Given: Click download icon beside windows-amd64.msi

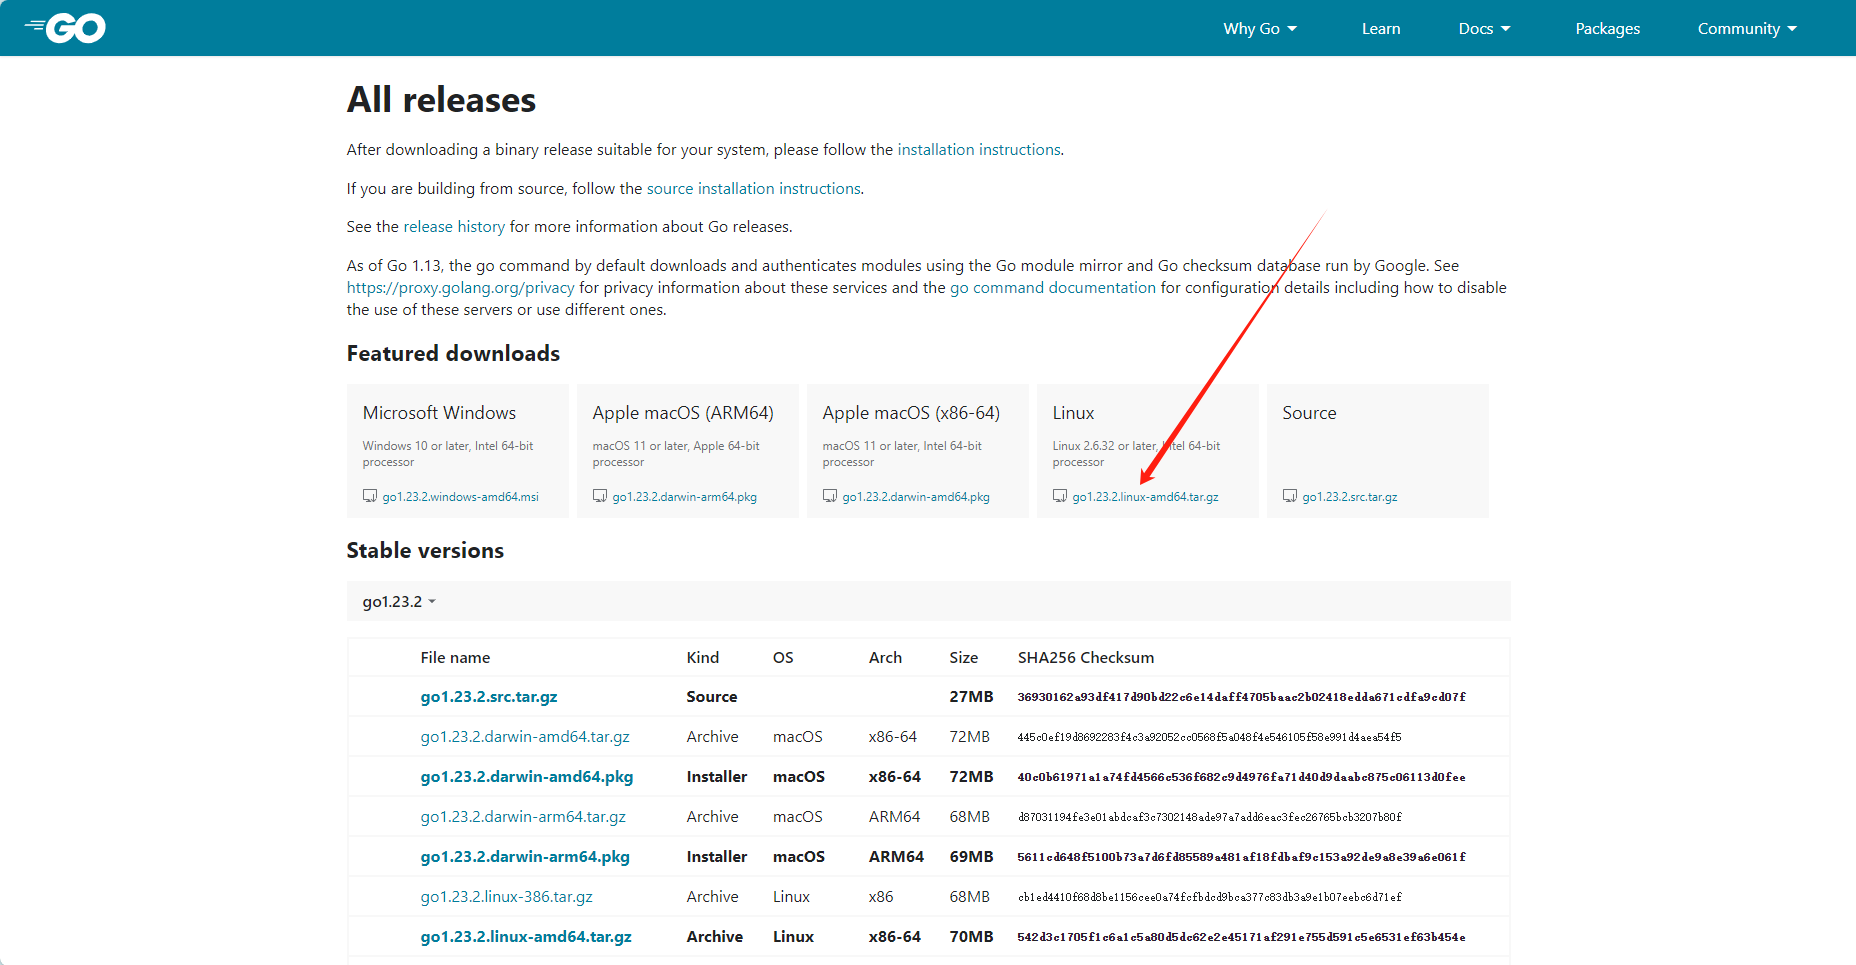Looking at the screenshot, I should 370,496.
